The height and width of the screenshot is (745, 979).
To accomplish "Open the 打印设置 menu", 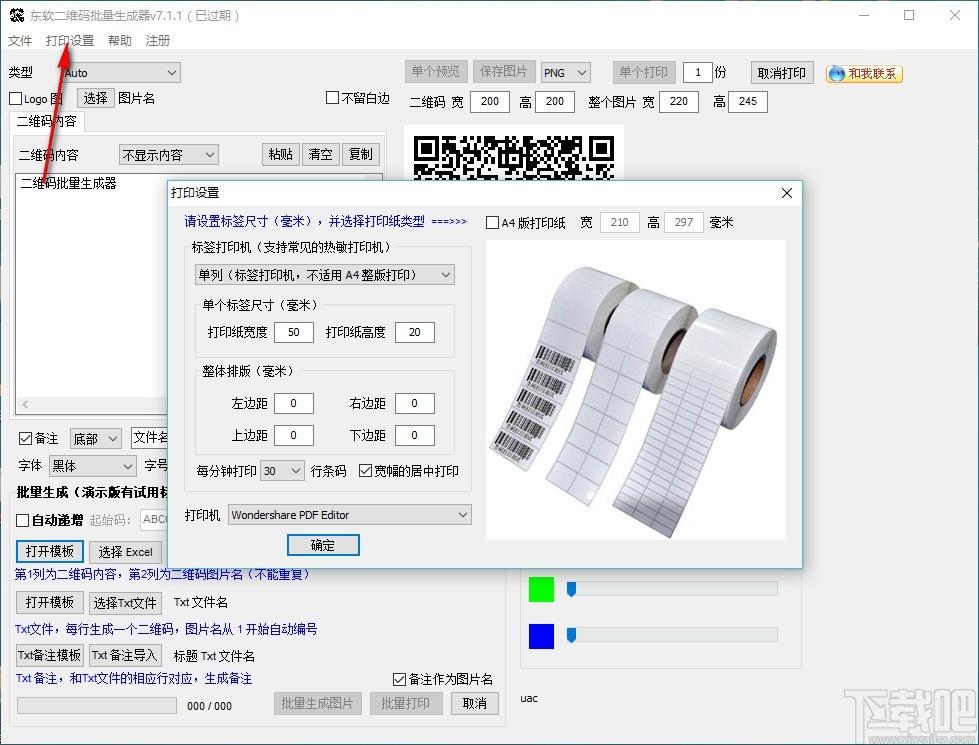I will (x=70, y=41).
